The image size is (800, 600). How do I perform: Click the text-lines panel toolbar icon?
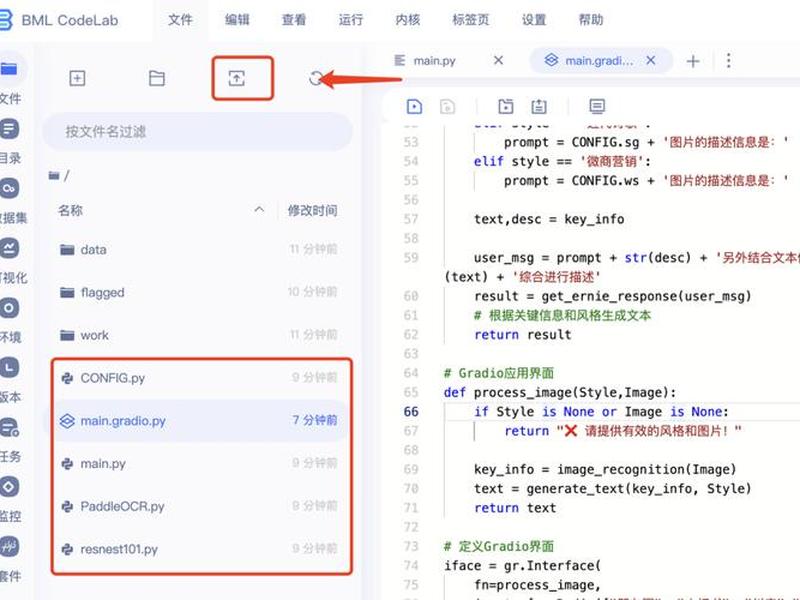tap(597, 106)
